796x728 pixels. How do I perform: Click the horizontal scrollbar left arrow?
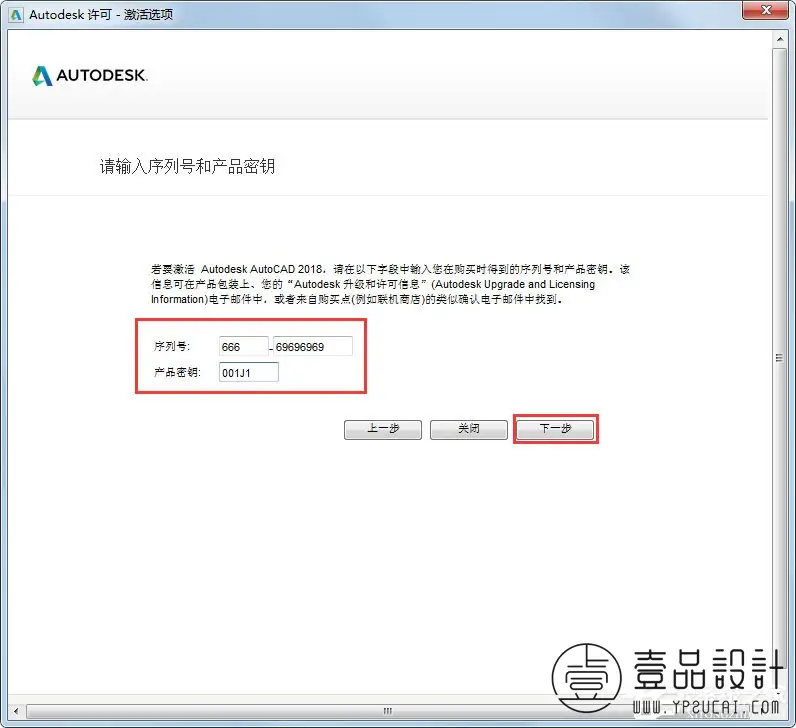[x=16, y=711]
